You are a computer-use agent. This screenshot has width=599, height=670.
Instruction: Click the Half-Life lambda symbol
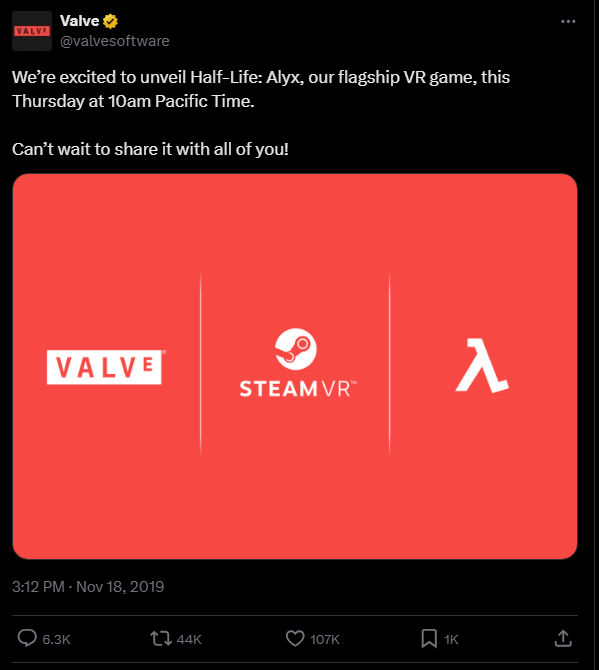pos(482,365)
